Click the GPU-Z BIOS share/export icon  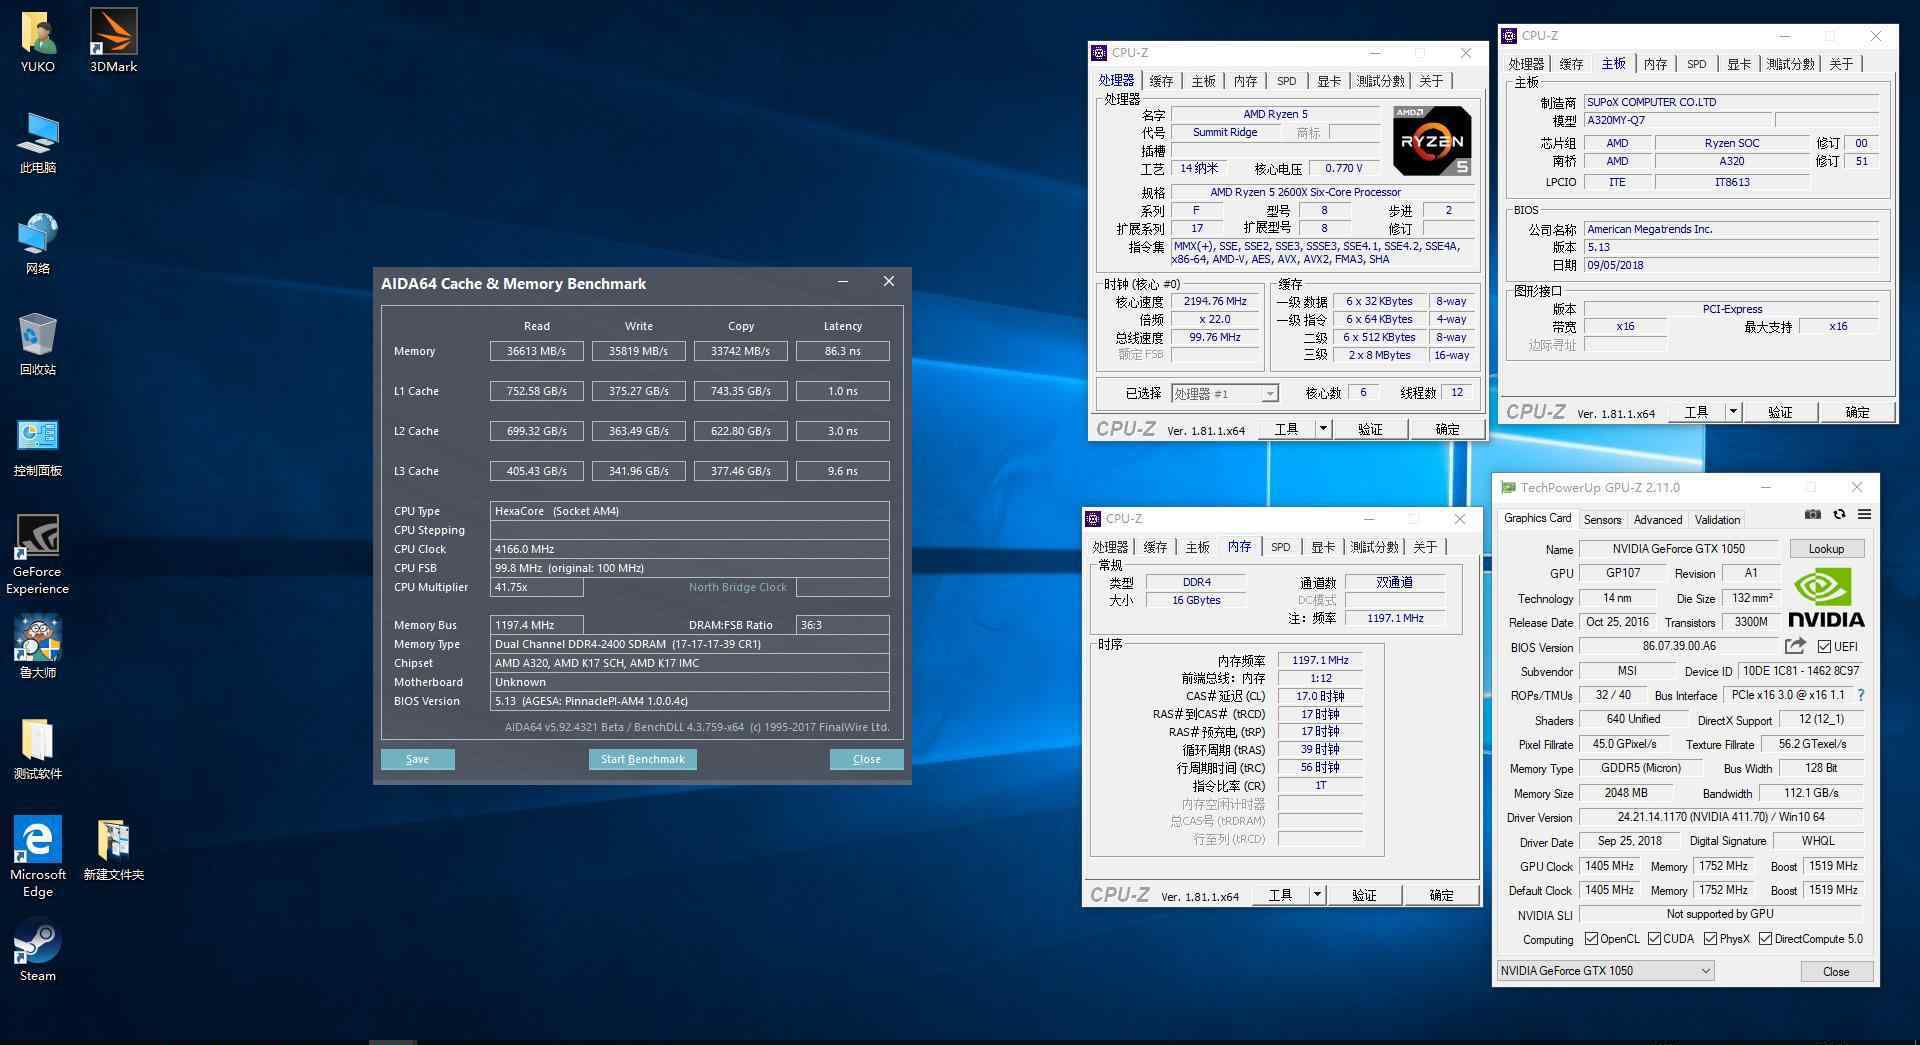(1795, 646)
